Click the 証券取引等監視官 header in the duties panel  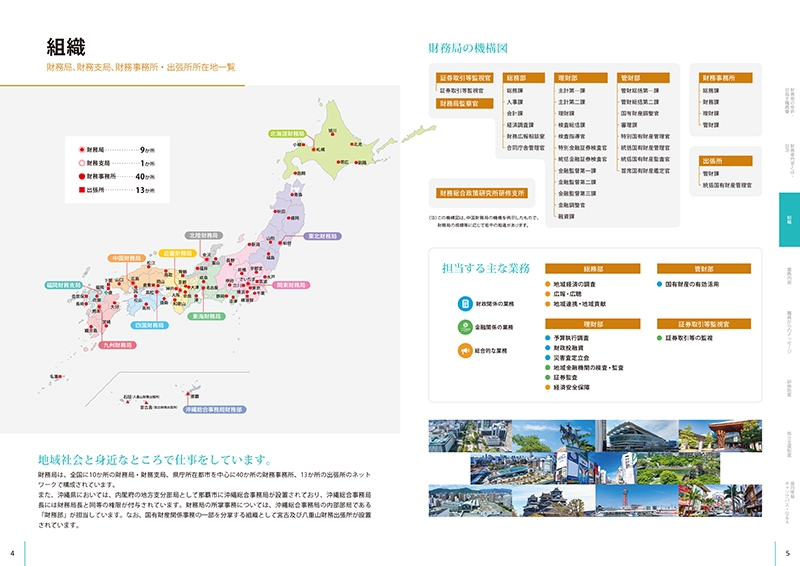point(704,324)
